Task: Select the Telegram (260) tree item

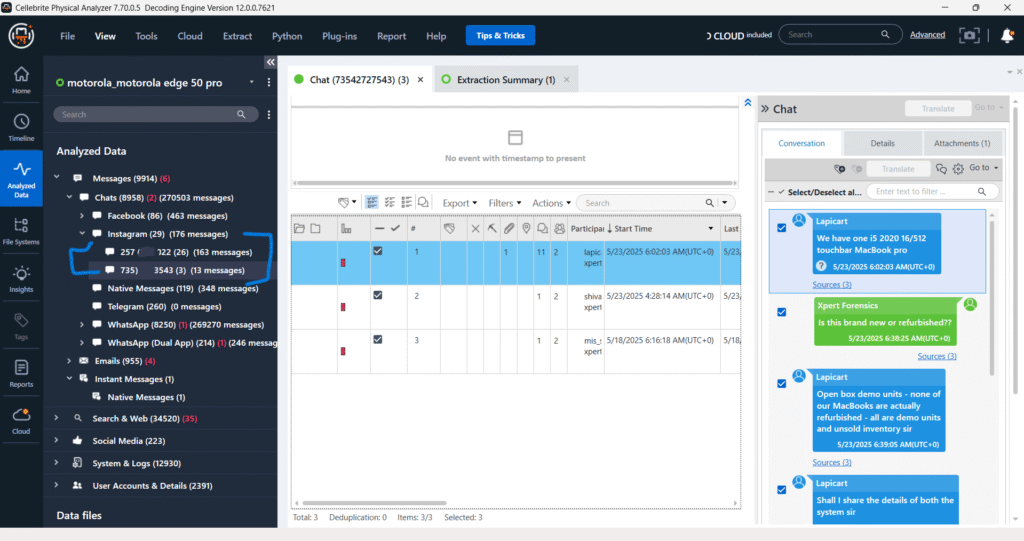Action: coord(164,306)
